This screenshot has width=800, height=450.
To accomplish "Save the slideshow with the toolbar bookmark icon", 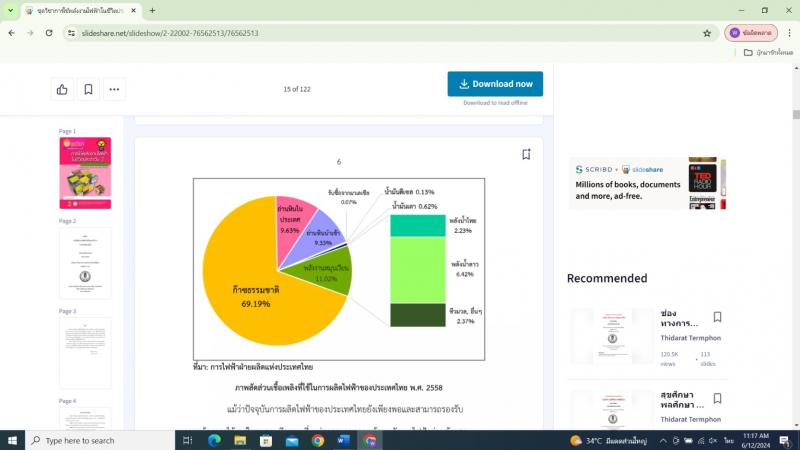I will click(x=88, y=89).
